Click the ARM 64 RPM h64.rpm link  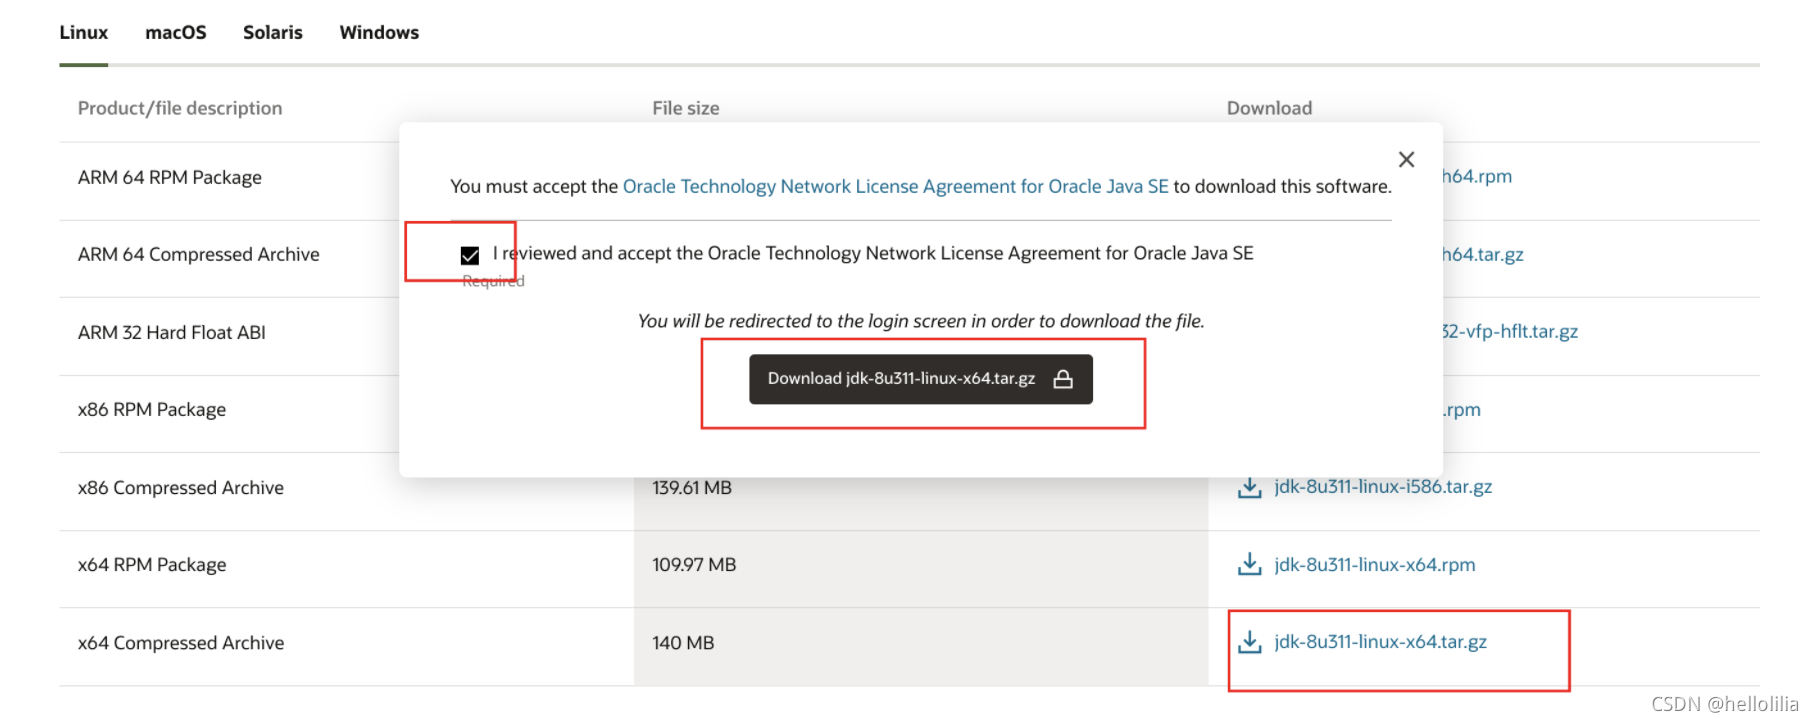click(1477, 176)
